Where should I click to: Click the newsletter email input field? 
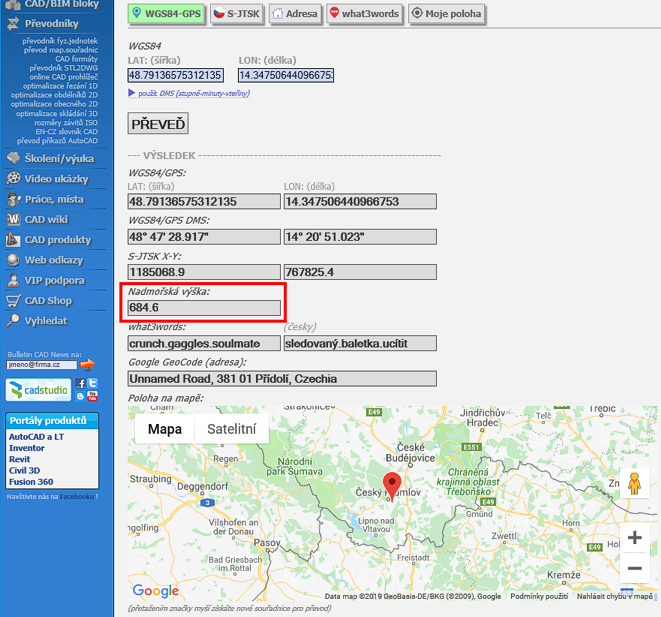pyautogui.click(x=41, y=365)
